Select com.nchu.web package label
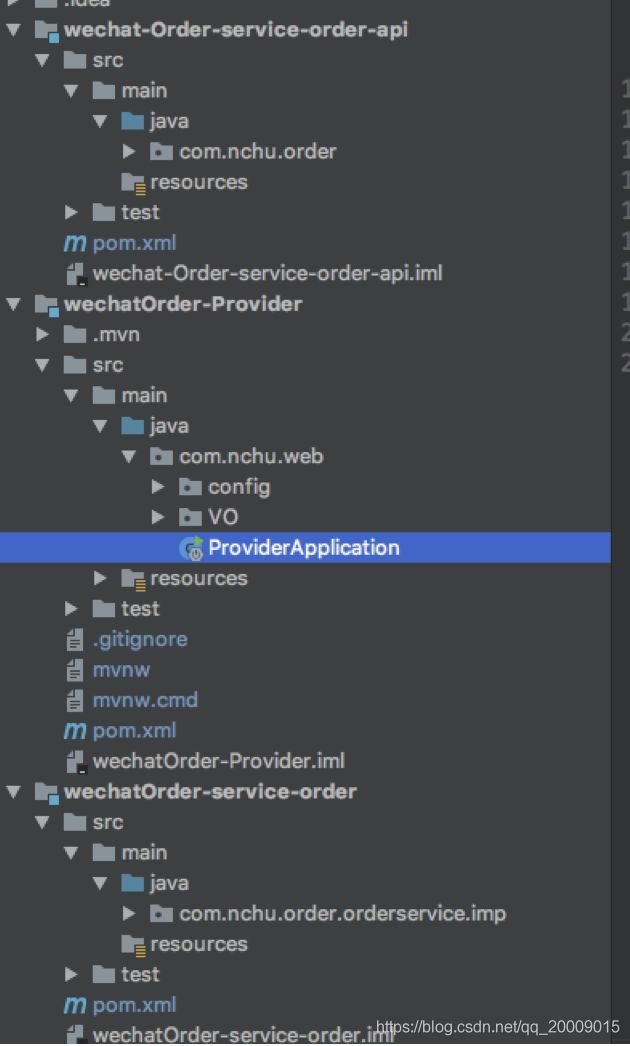Image resolution: width=630 pixels, height=1046 pixels. [251, 457]
